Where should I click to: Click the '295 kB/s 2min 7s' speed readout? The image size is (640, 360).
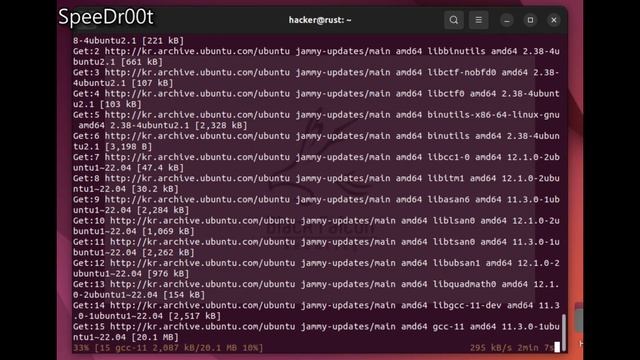pyautogui.click(x=512, y=348)
